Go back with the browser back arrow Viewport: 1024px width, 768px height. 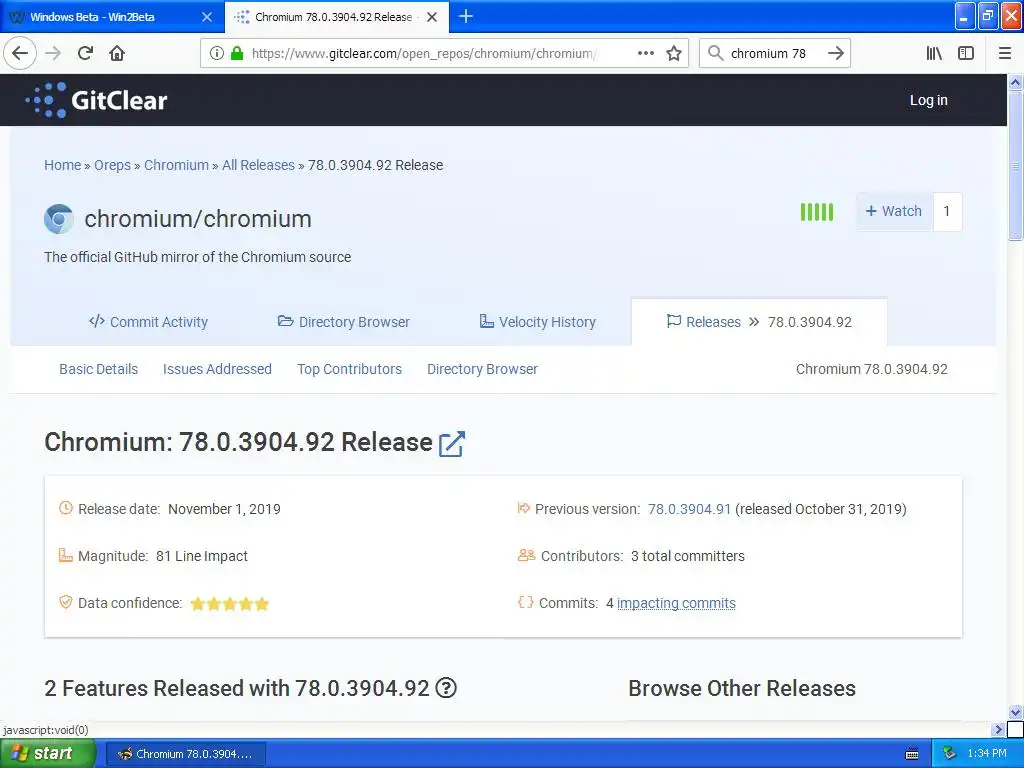tap(20, 53)
